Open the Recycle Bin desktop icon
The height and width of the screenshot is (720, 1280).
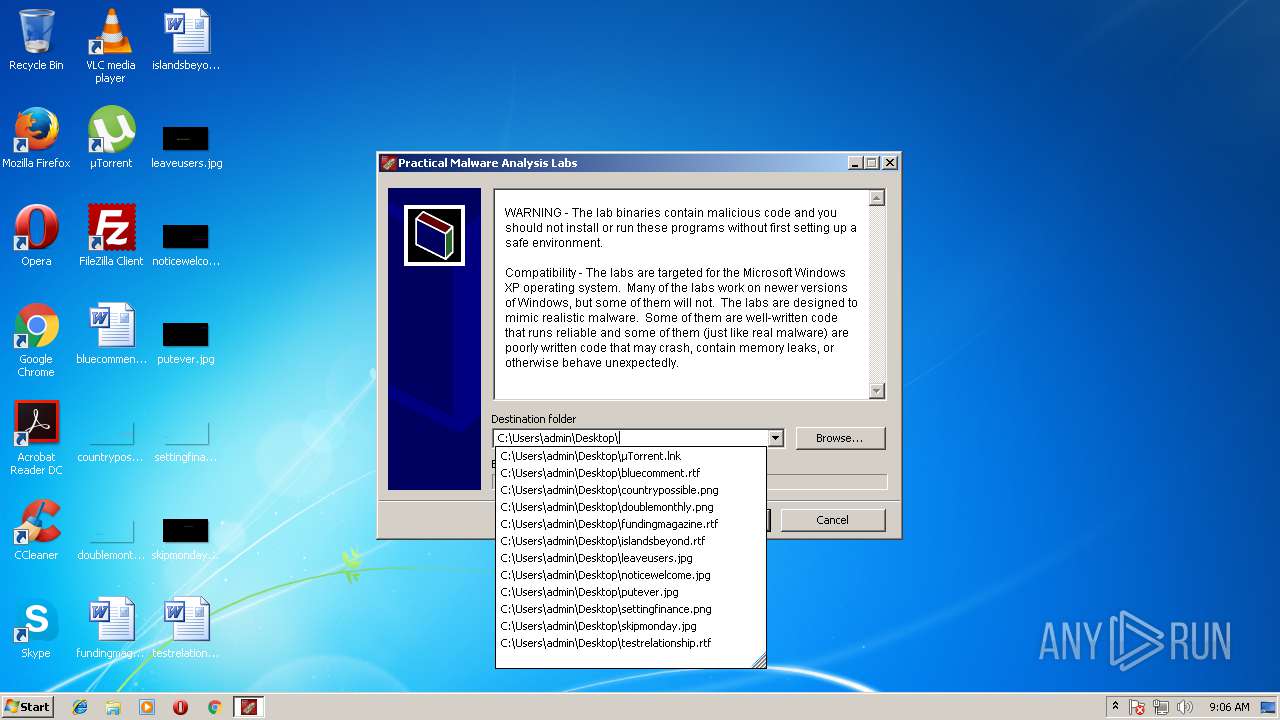click(x=36, y=40)
